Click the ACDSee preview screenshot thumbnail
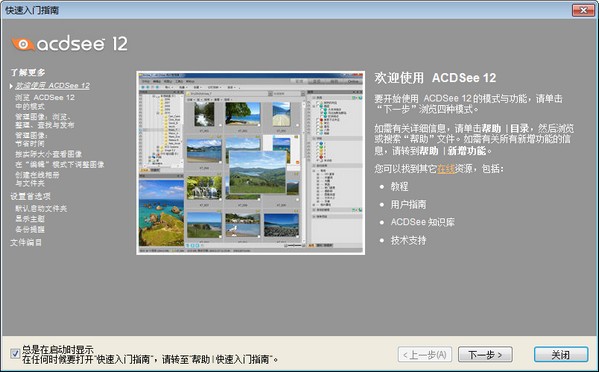 251,163
